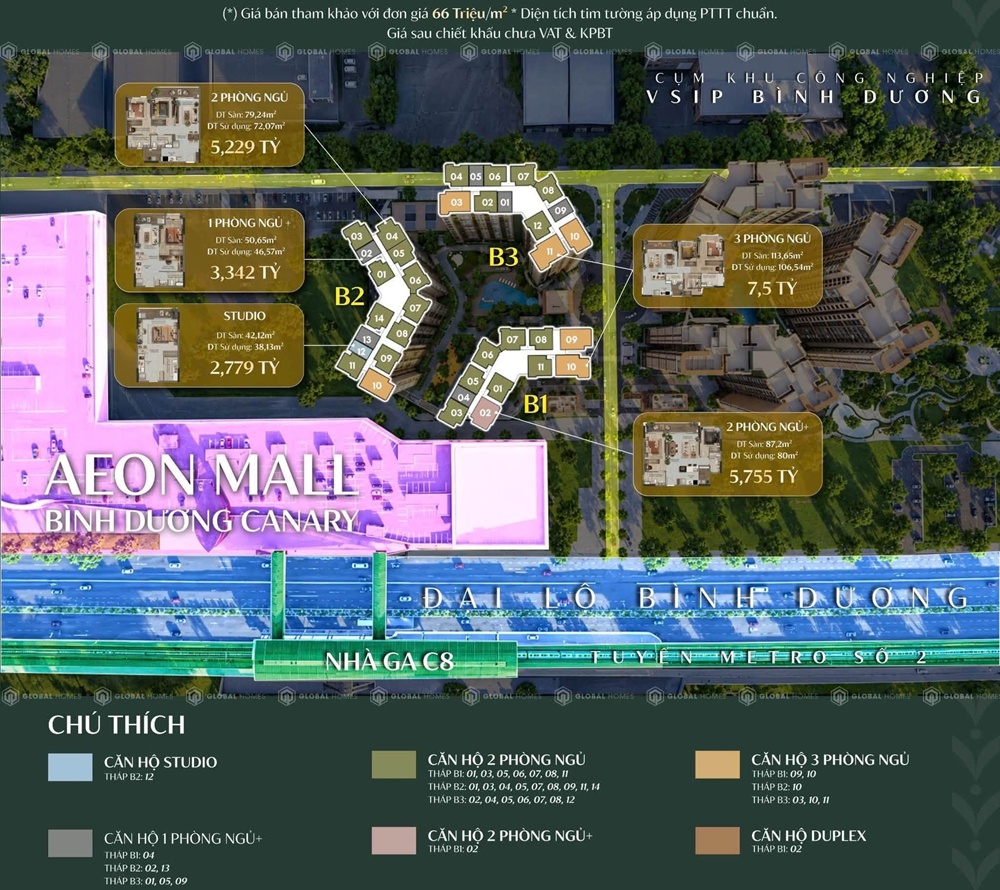Click unit 07 in tower B3
The image size is (1000, 890).
pos(523,177)
